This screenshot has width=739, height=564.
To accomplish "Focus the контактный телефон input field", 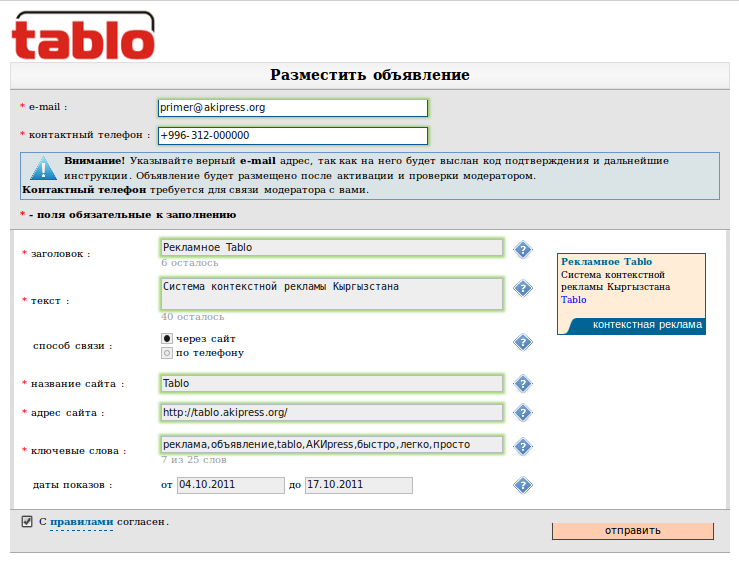I will [x=292, y=136].
